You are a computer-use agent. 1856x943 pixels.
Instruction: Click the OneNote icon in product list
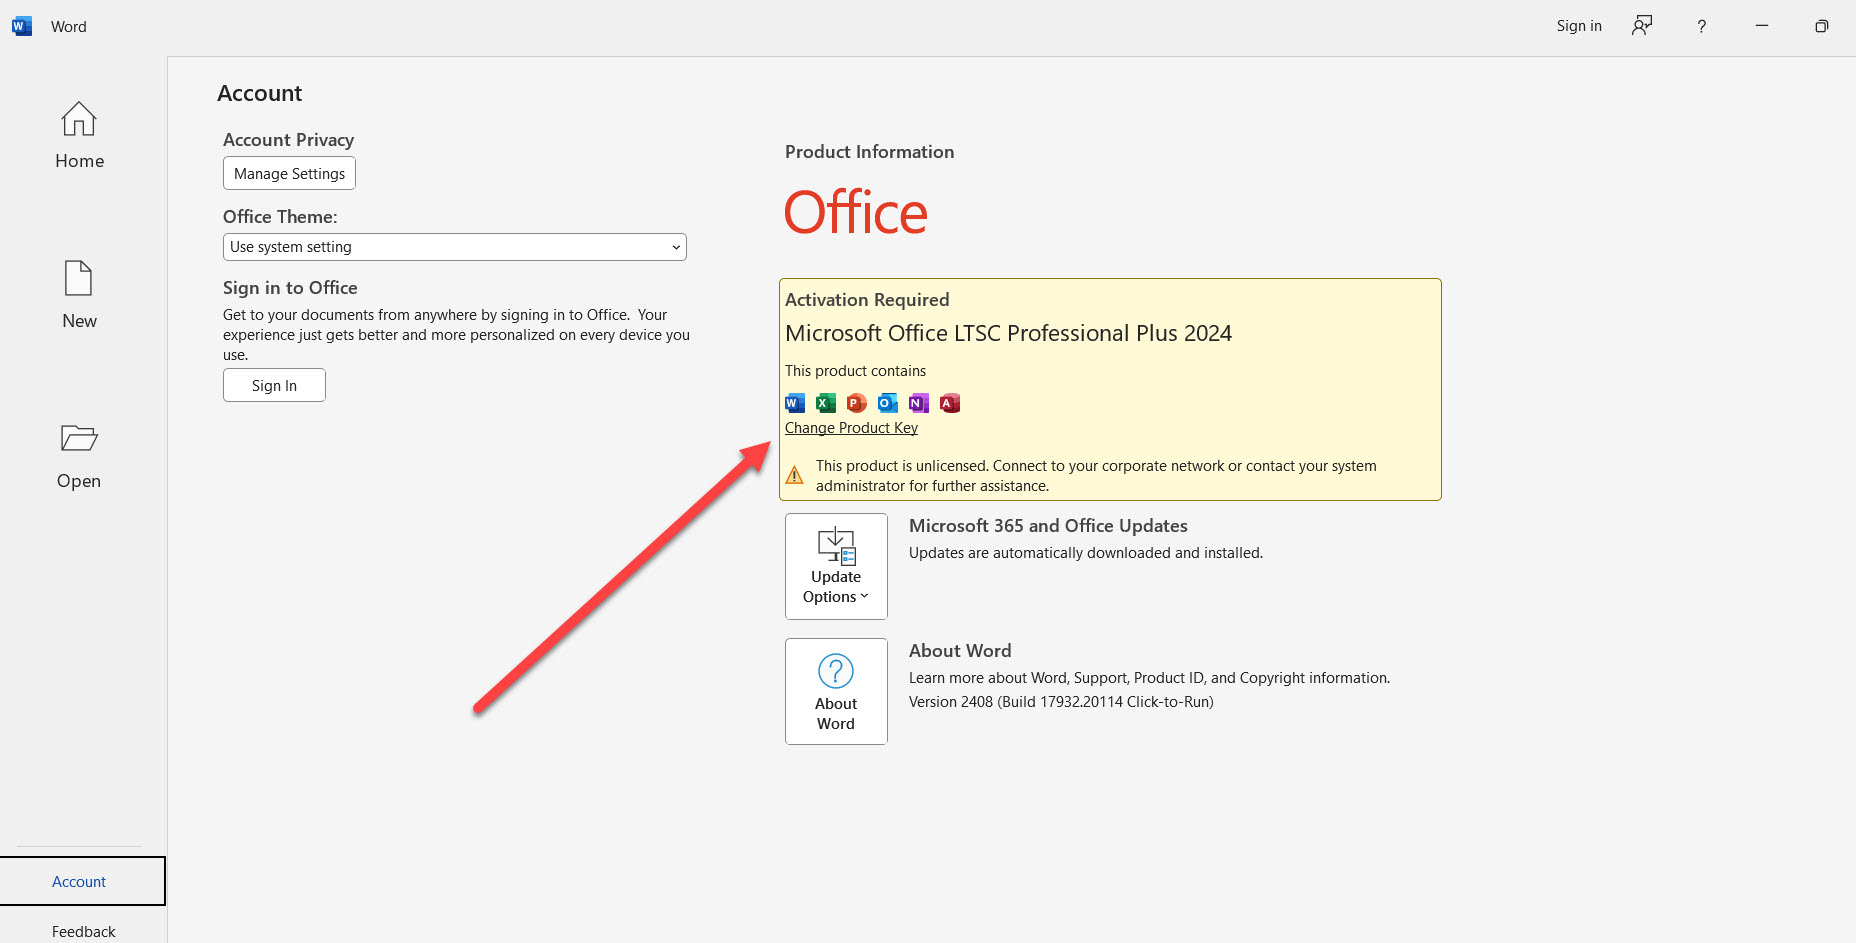tap(918, 403)
